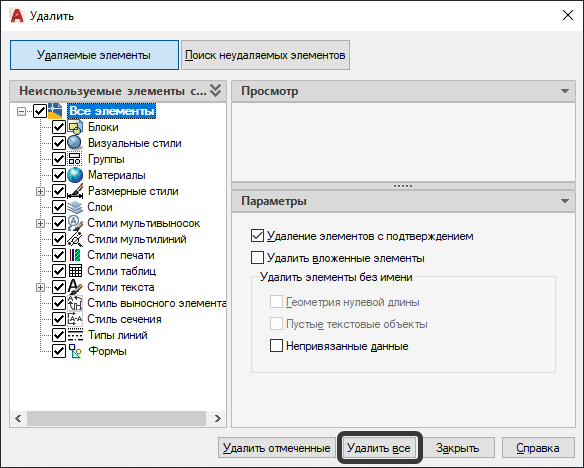This screenshot has width=584, height=468.
Task: Click the Стили таблиц grid icon
Action: pos(75,271)
